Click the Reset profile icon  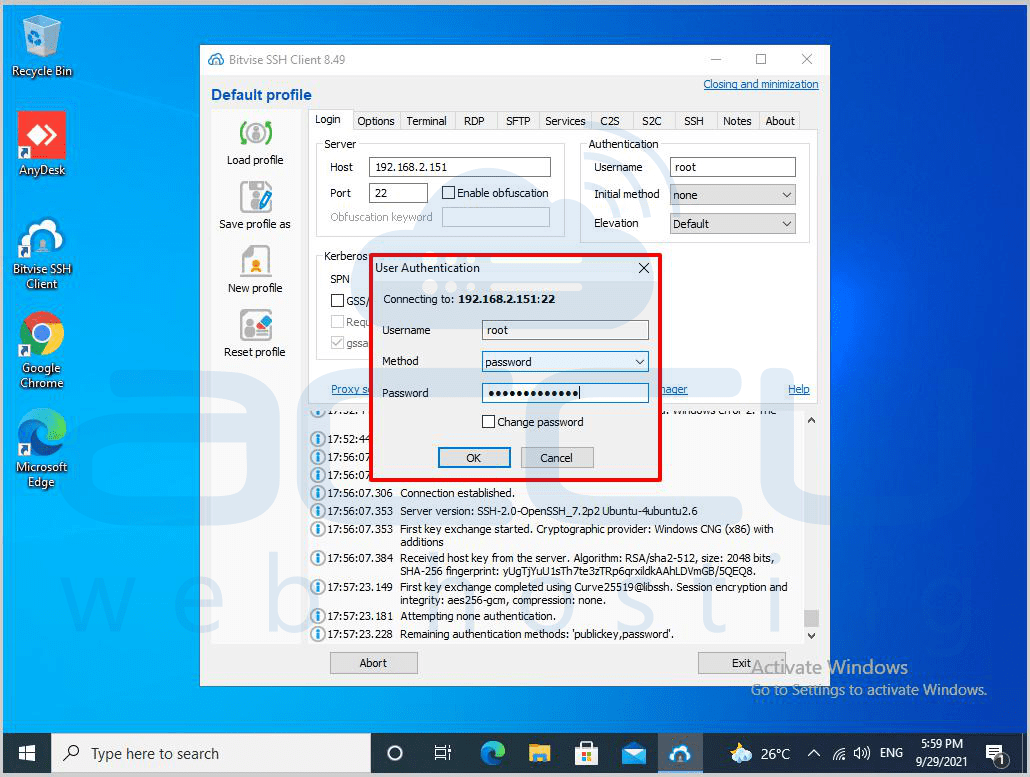coord(256,325)
